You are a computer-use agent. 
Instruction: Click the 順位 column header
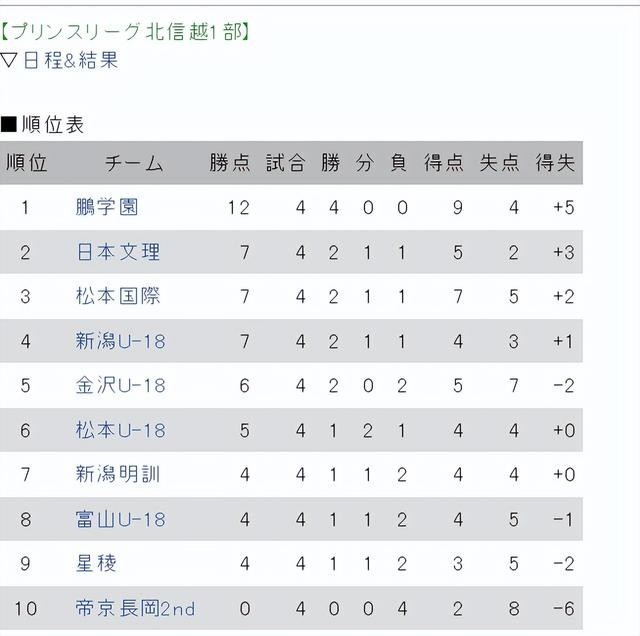[x=27, y=163]
